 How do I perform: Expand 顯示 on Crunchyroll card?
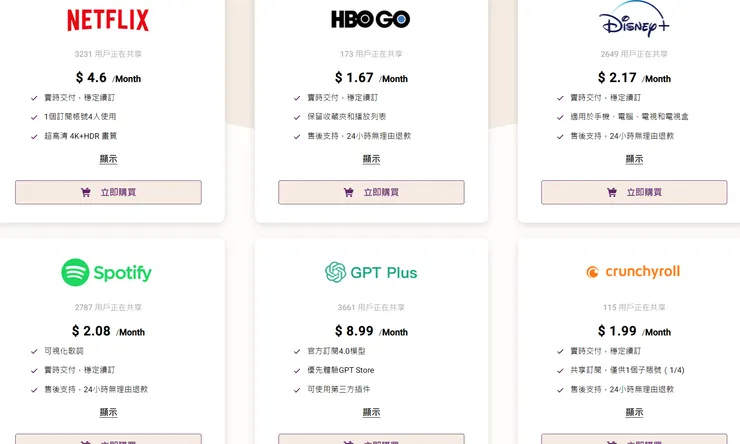pyautogui.click(x=634, y=412)
